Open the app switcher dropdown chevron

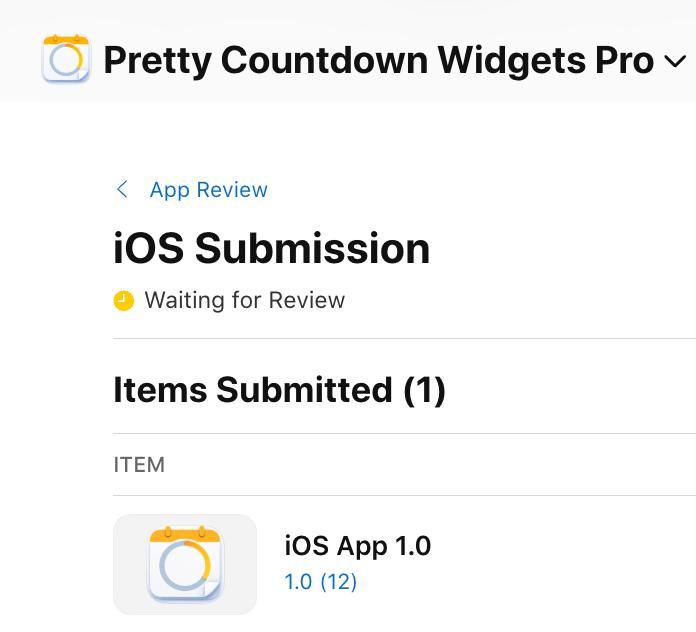point(675,62)
